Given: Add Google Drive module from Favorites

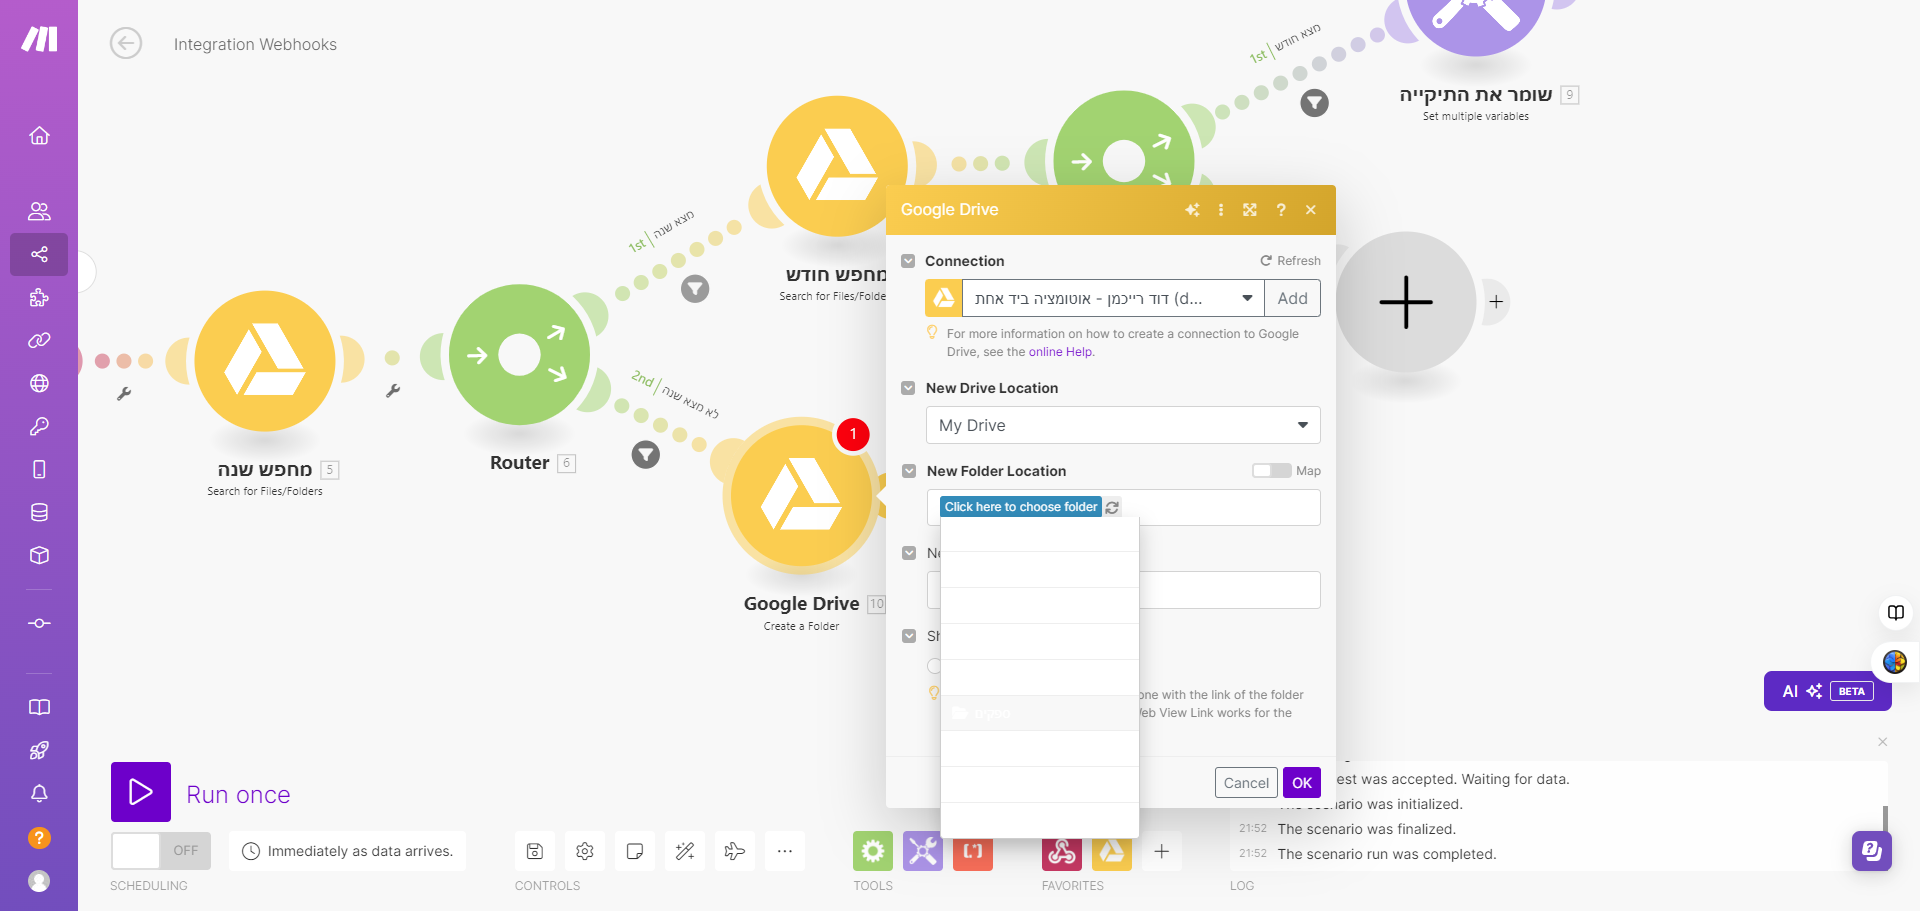Looking at the screenshot, I should [x=1112, y=854].
